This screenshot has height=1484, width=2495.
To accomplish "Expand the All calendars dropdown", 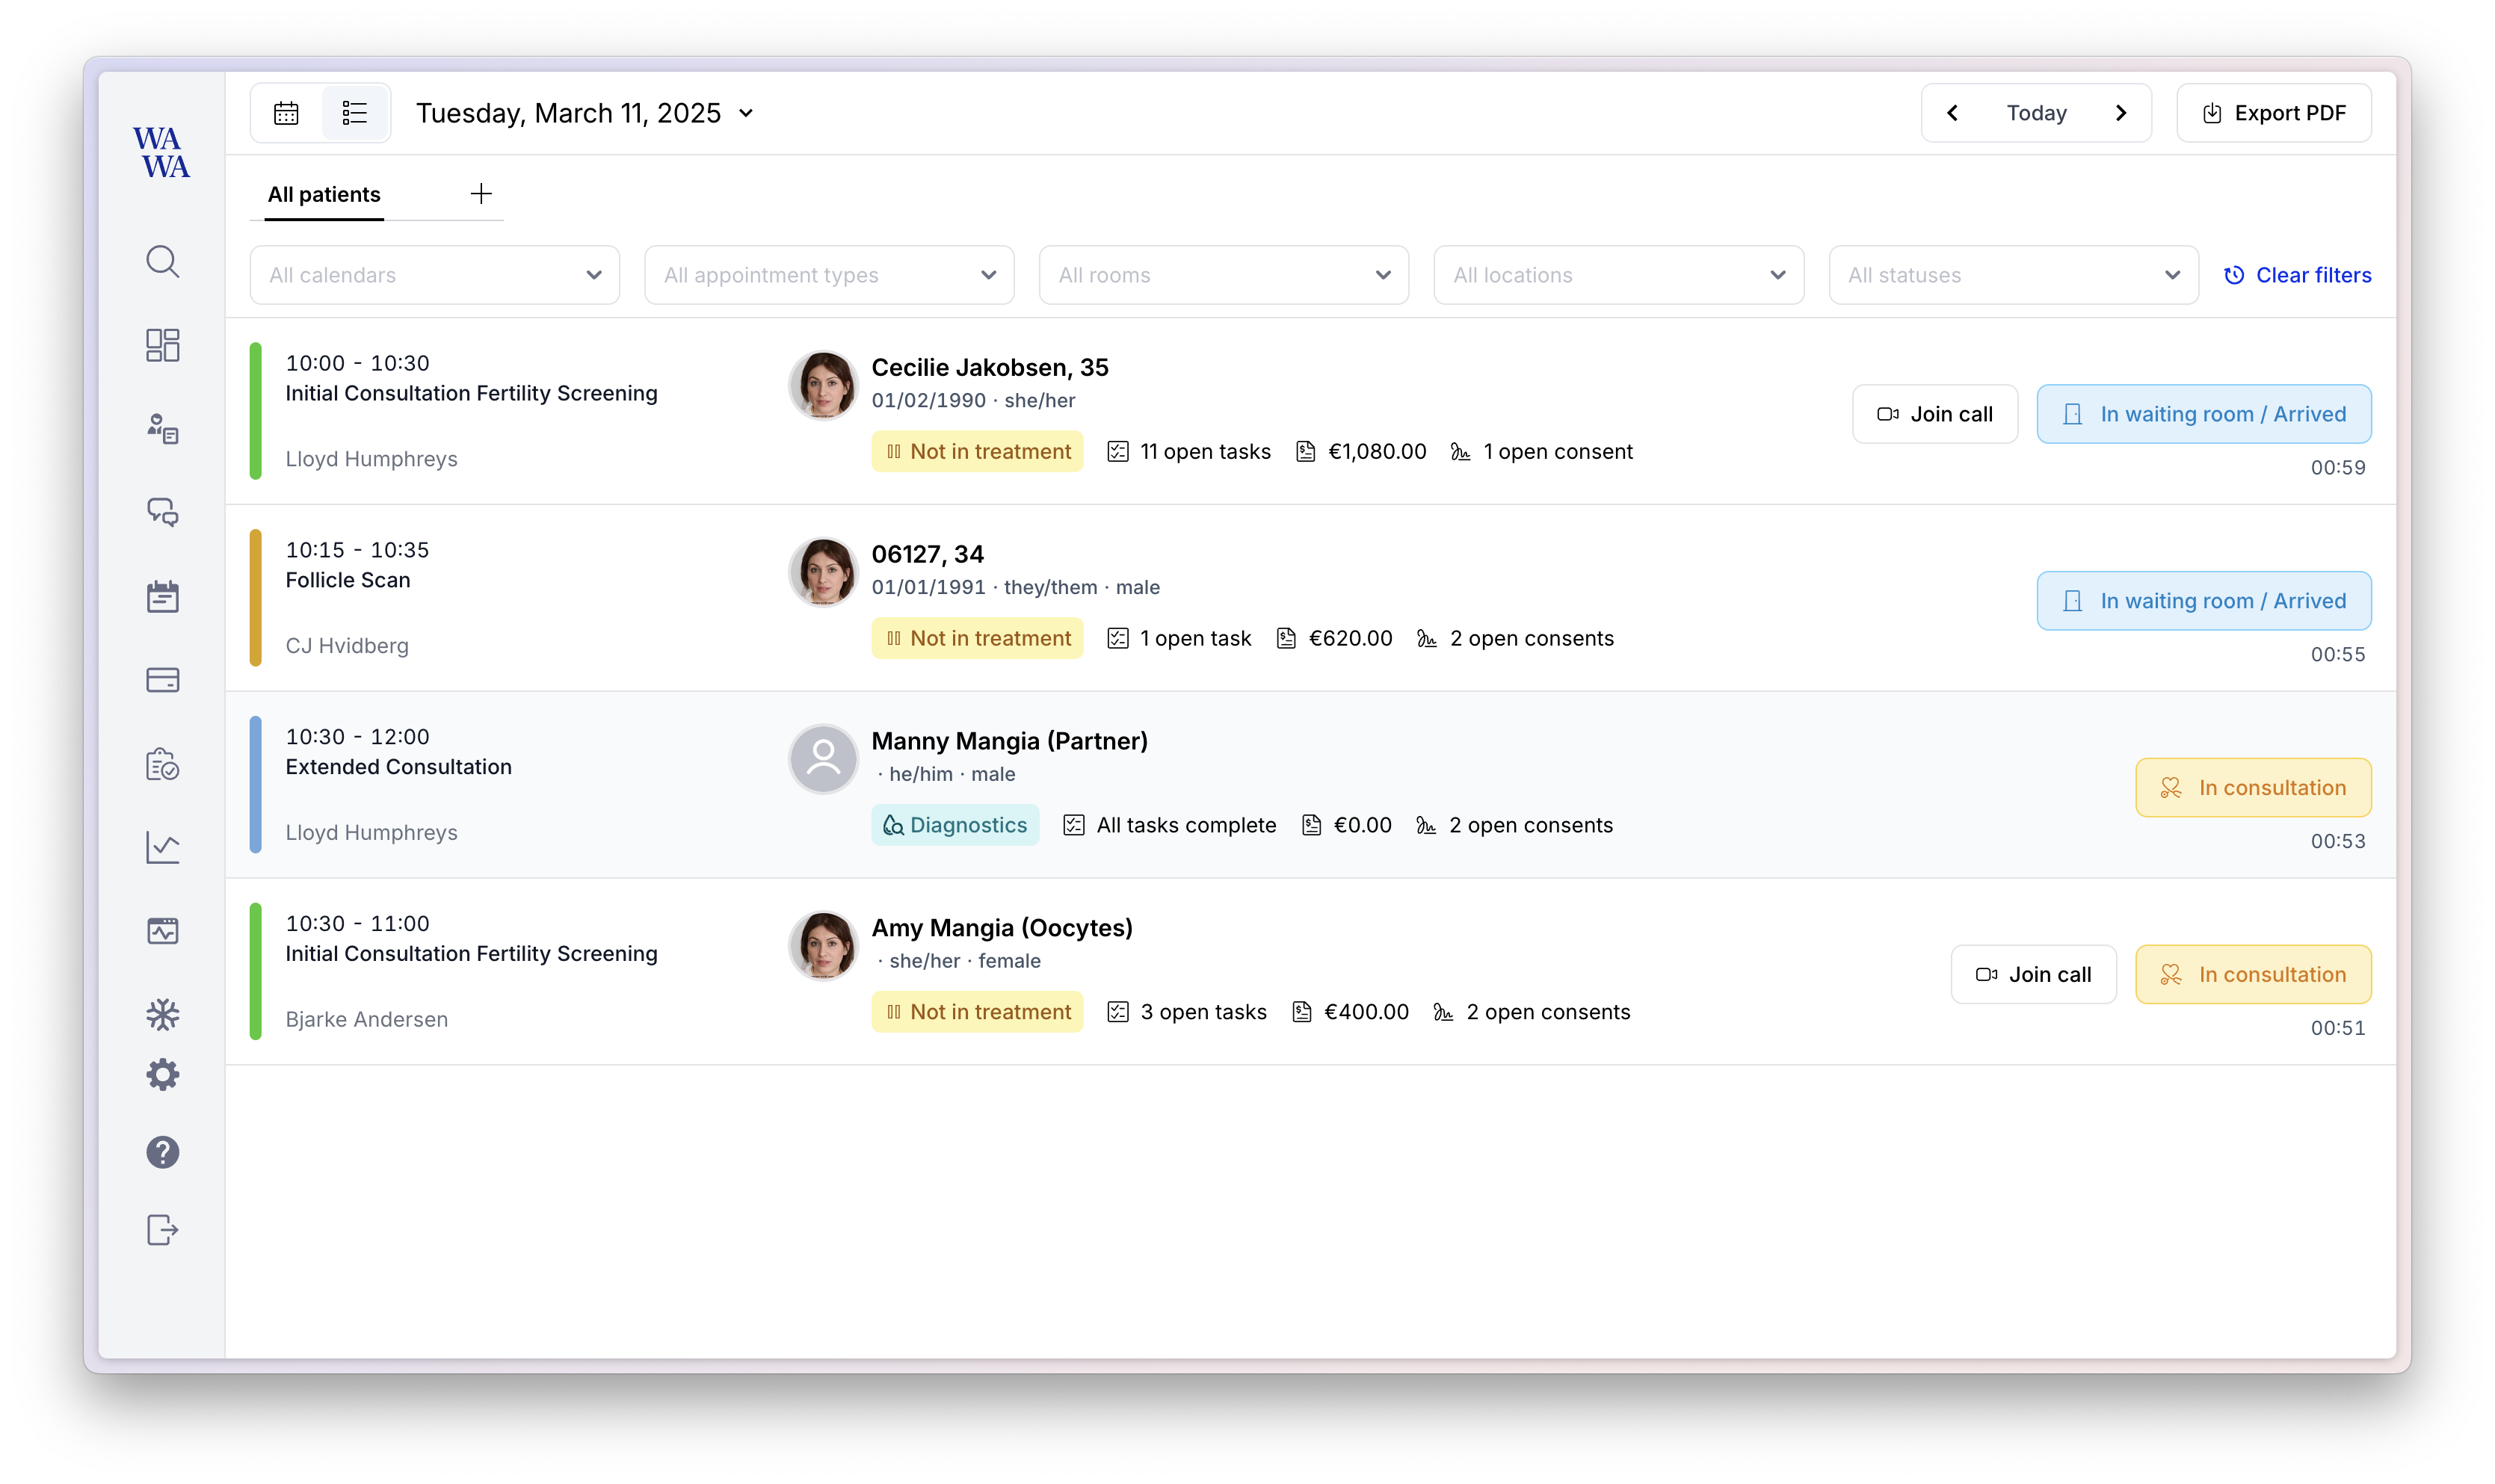I will [x=434, y=275].
